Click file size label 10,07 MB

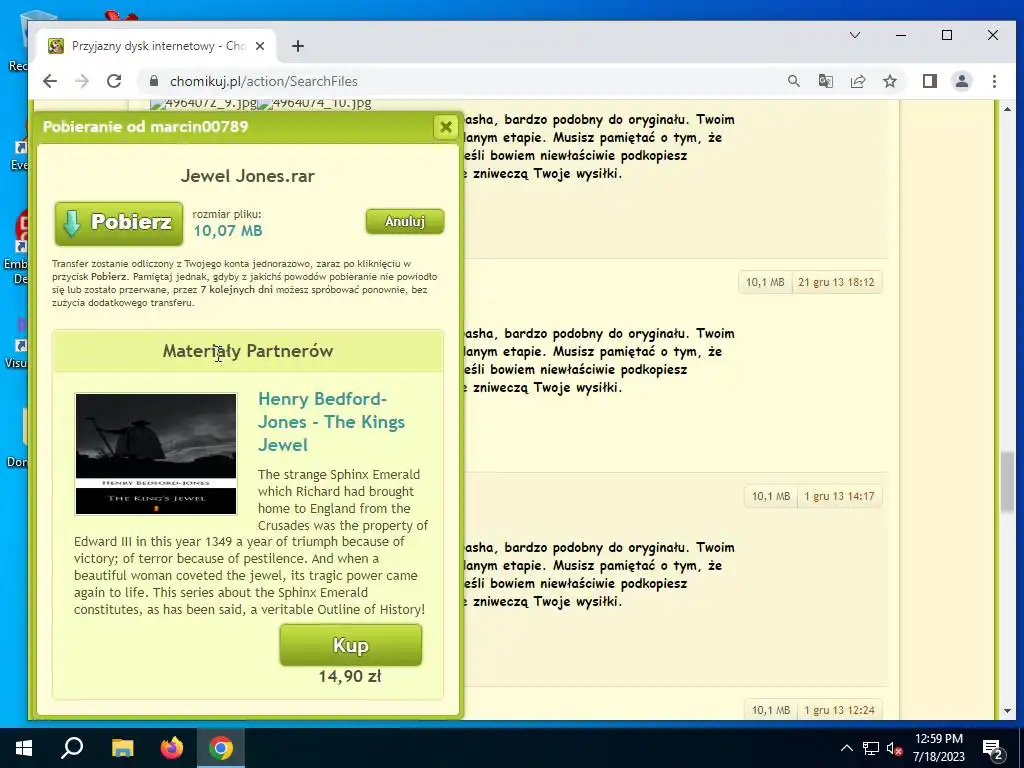point(228,231)
